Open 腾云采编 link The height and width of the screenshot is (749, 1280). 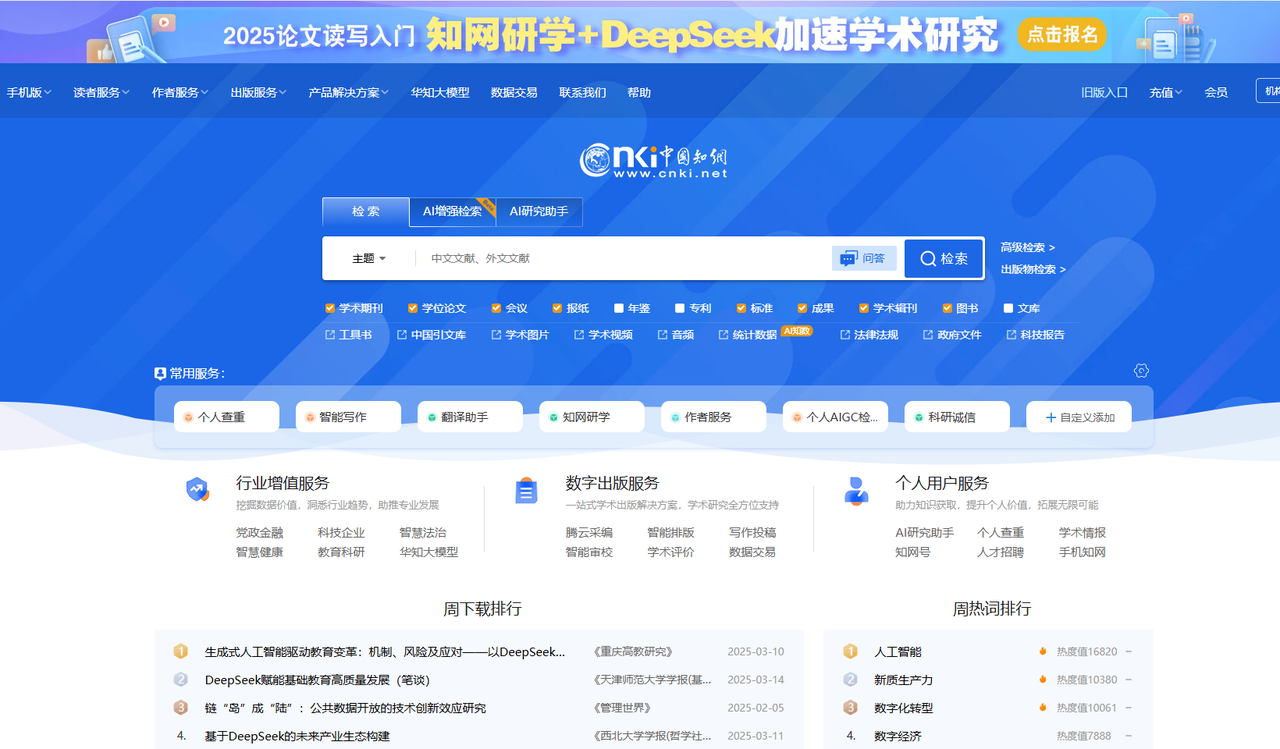pos(589,533)
